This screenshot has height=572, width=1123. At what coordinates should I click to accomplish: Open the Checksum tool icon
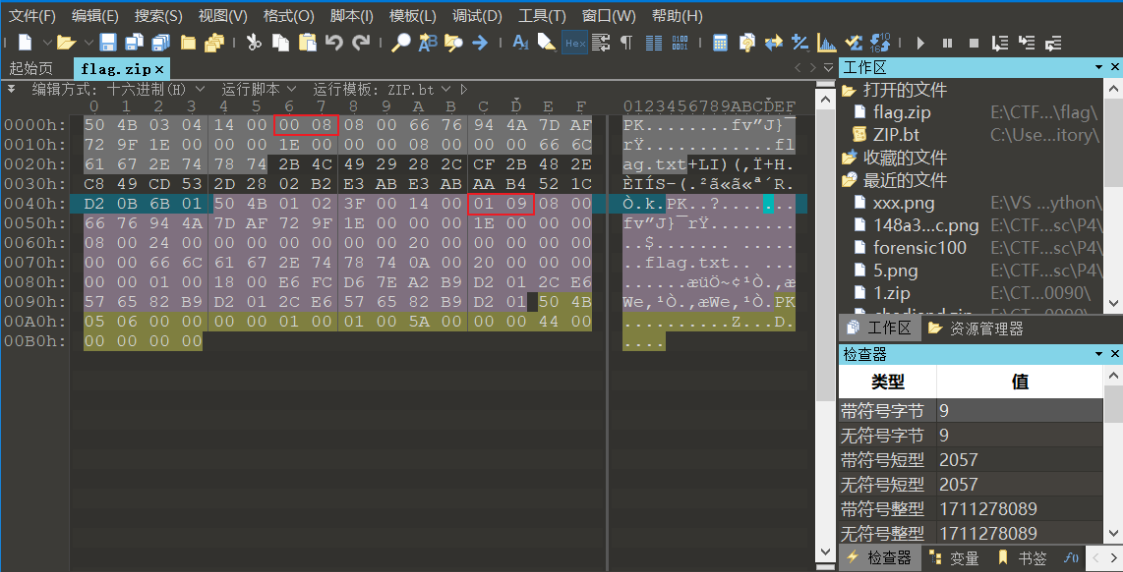tap(853, 43)
